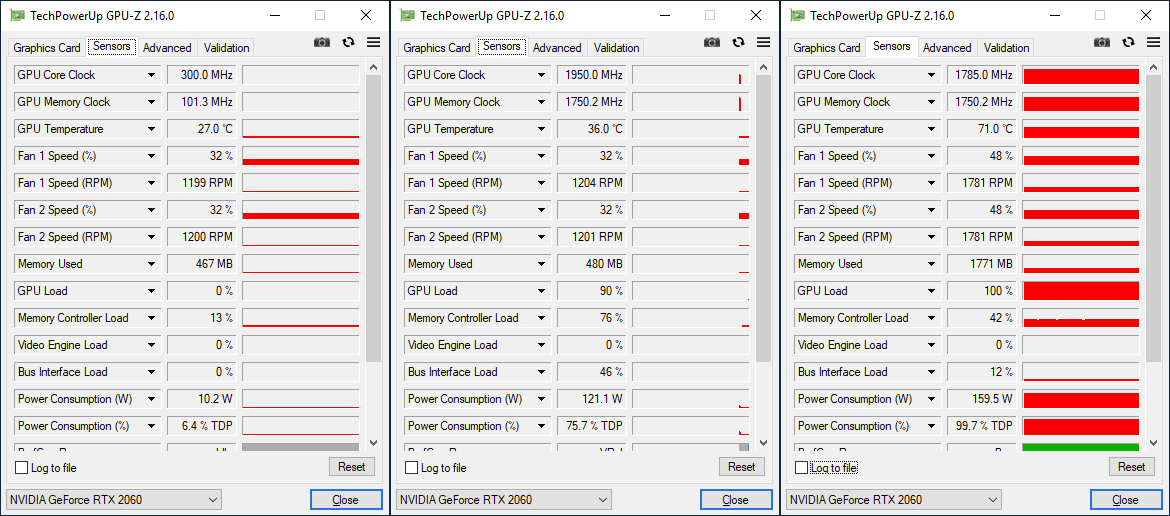Expand the GPU Temperature dropdown in middle window
The height and width of the screenshot is (516, 1170).
tap(542, 129)
